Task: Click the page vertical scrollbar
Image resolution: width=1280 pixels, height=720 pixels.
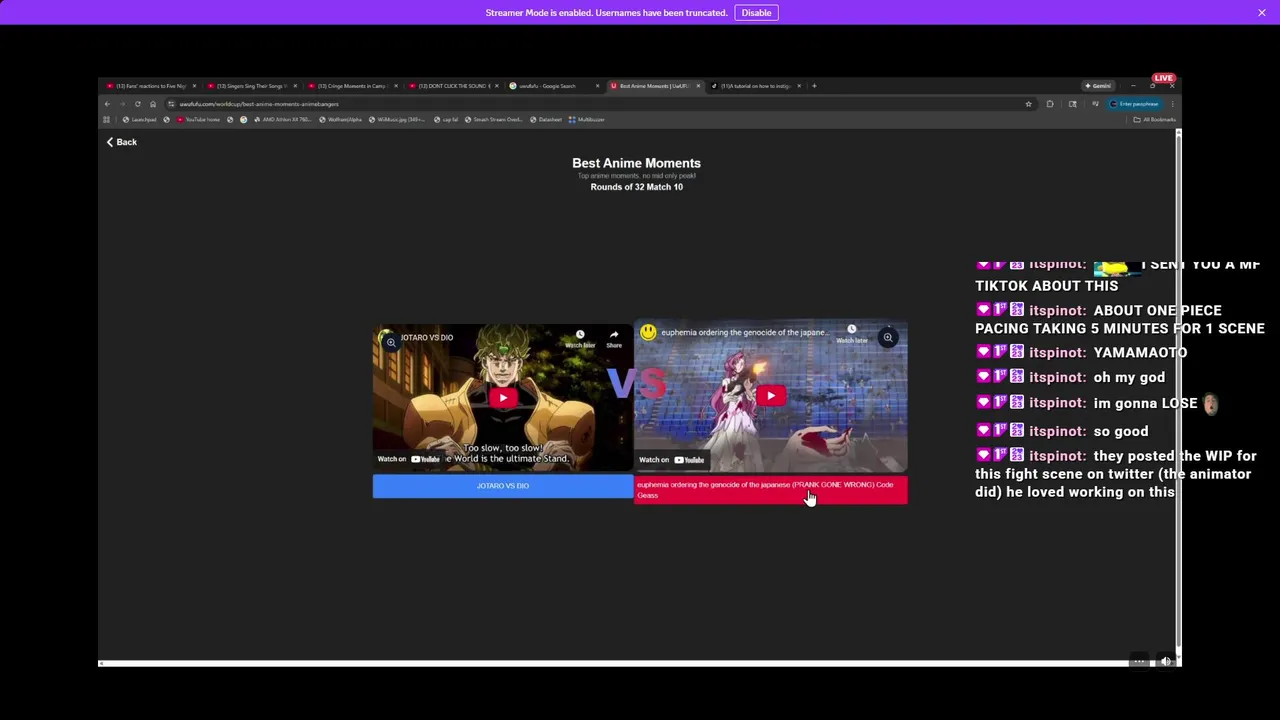Action: click(x=1178, y=390)
